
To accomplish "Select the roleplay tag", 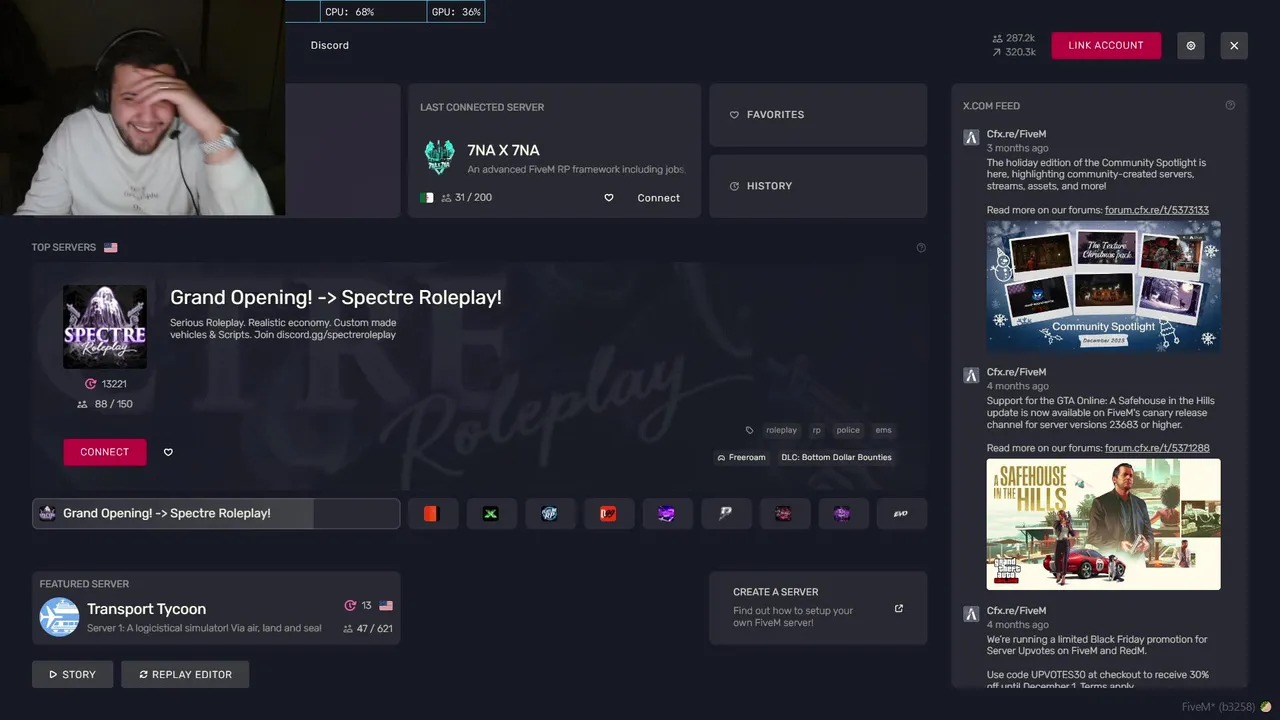I will (781, 430).
